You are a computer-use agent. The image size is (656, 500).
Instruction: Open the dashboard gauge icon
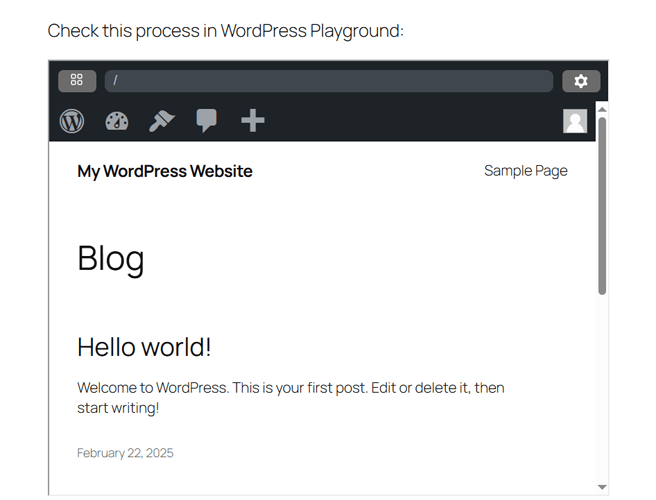(x=117, y=121)
